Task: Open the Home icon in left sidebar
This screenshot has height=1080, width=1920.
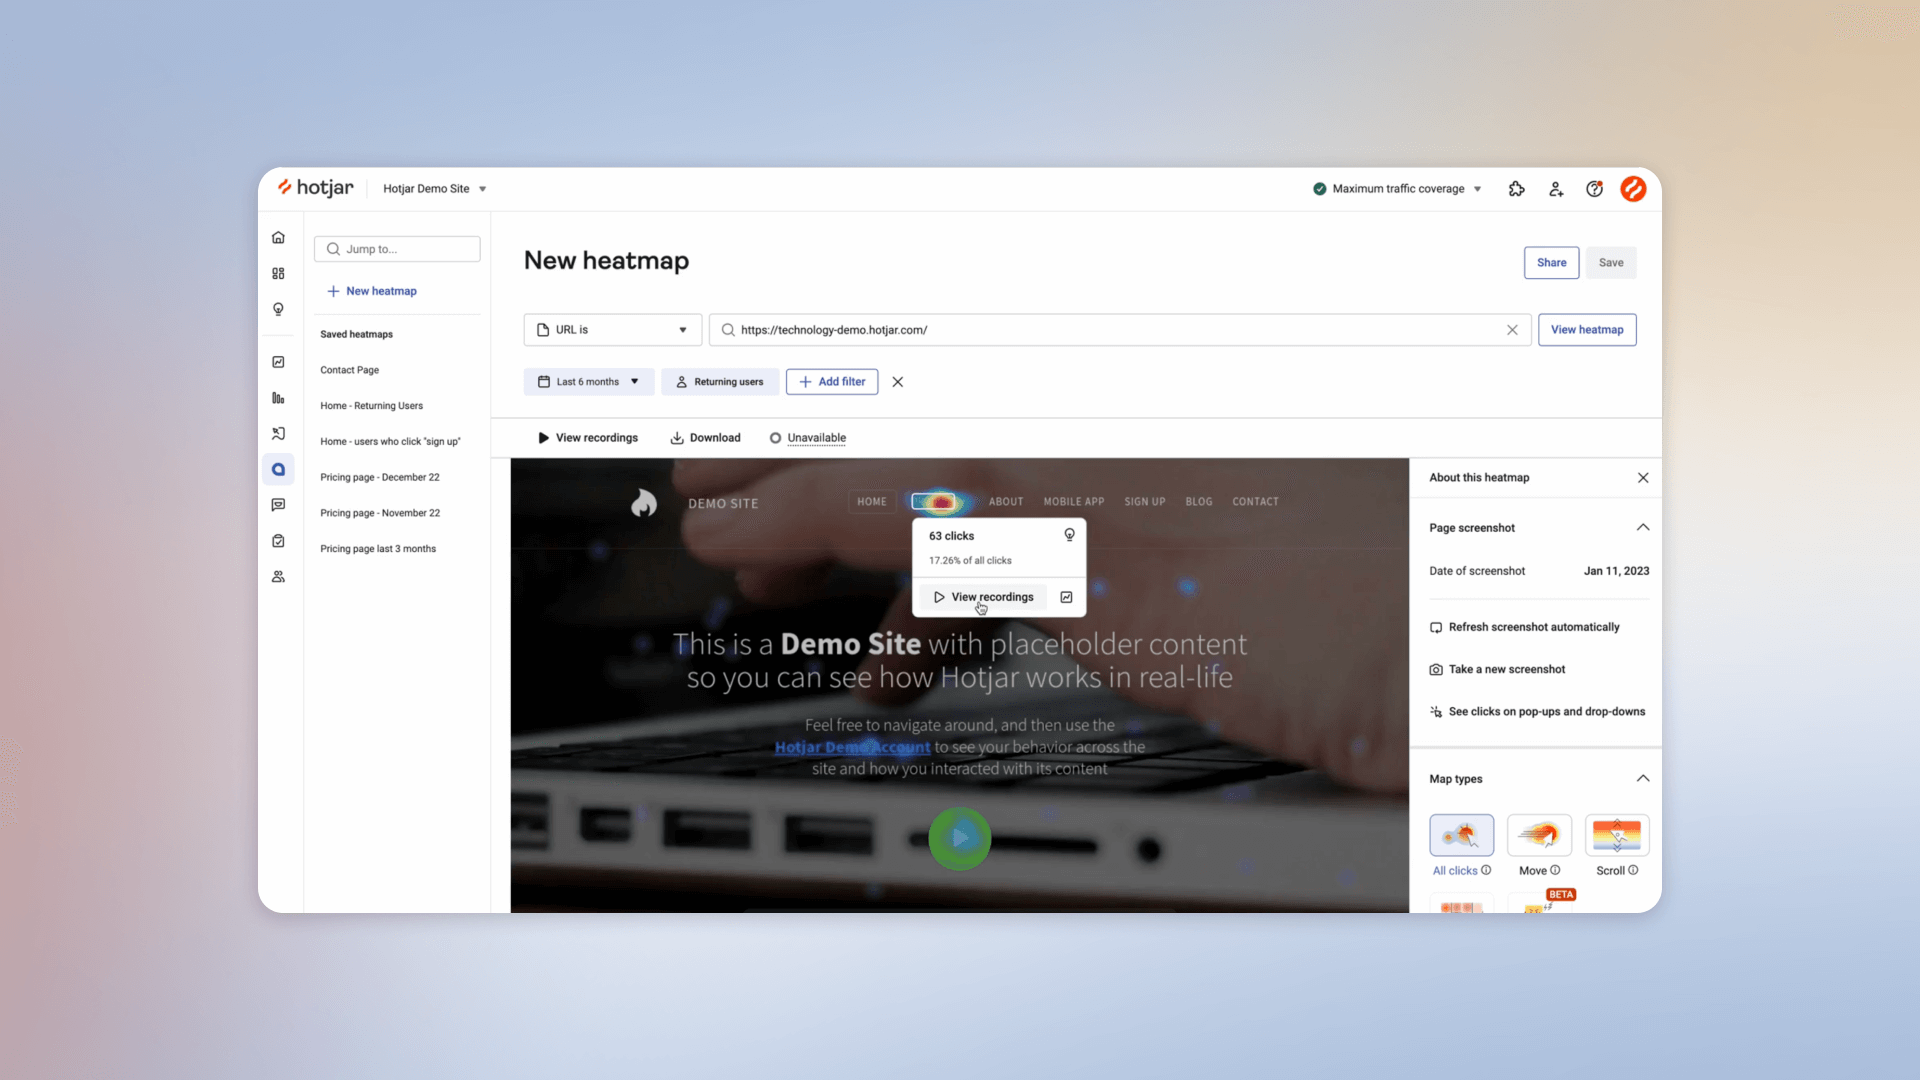Action: tap(278, 238)
